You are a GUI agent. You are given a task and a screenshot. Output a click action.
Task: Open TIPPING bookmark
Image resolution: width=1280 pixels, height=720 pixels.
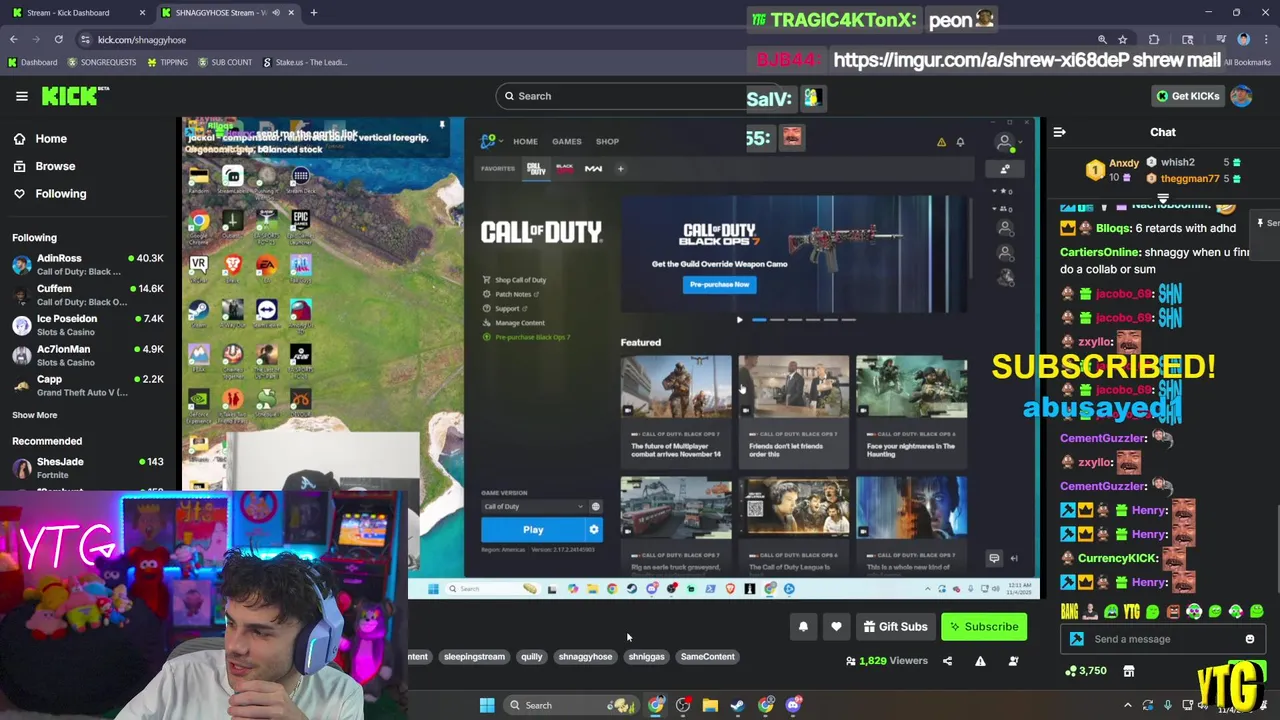point(167,62)
